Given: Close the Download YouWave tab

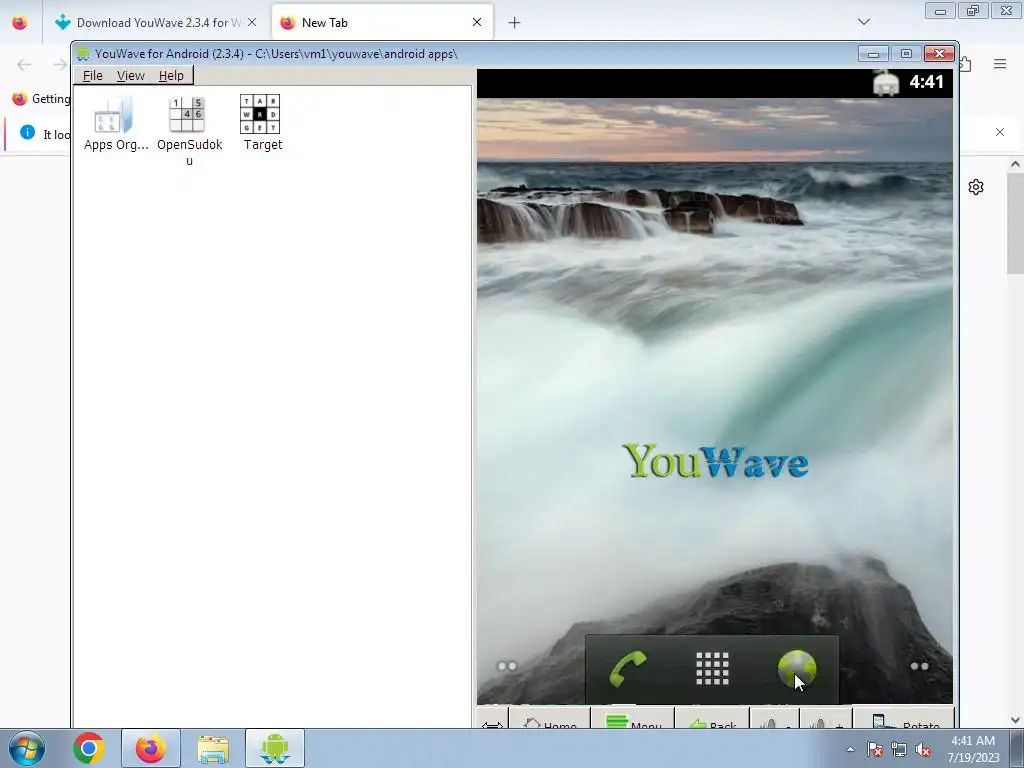Looking at the screenshot, I should [252, 22].
